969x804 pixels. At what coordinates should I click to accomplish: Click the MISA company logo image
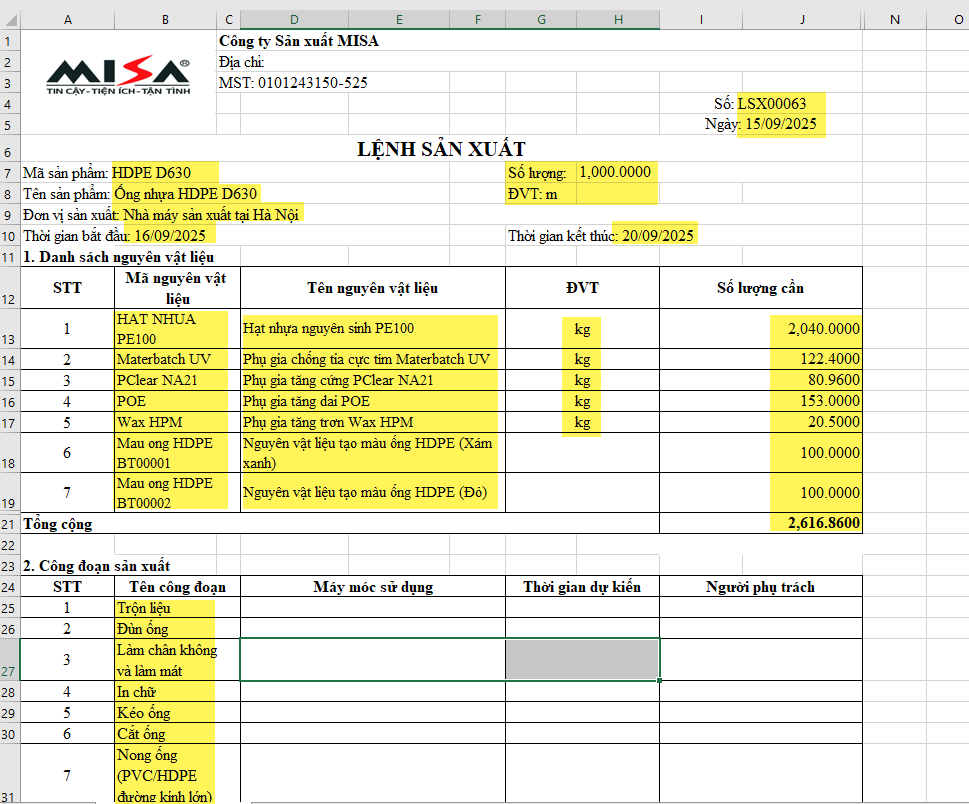coord(118,75)
